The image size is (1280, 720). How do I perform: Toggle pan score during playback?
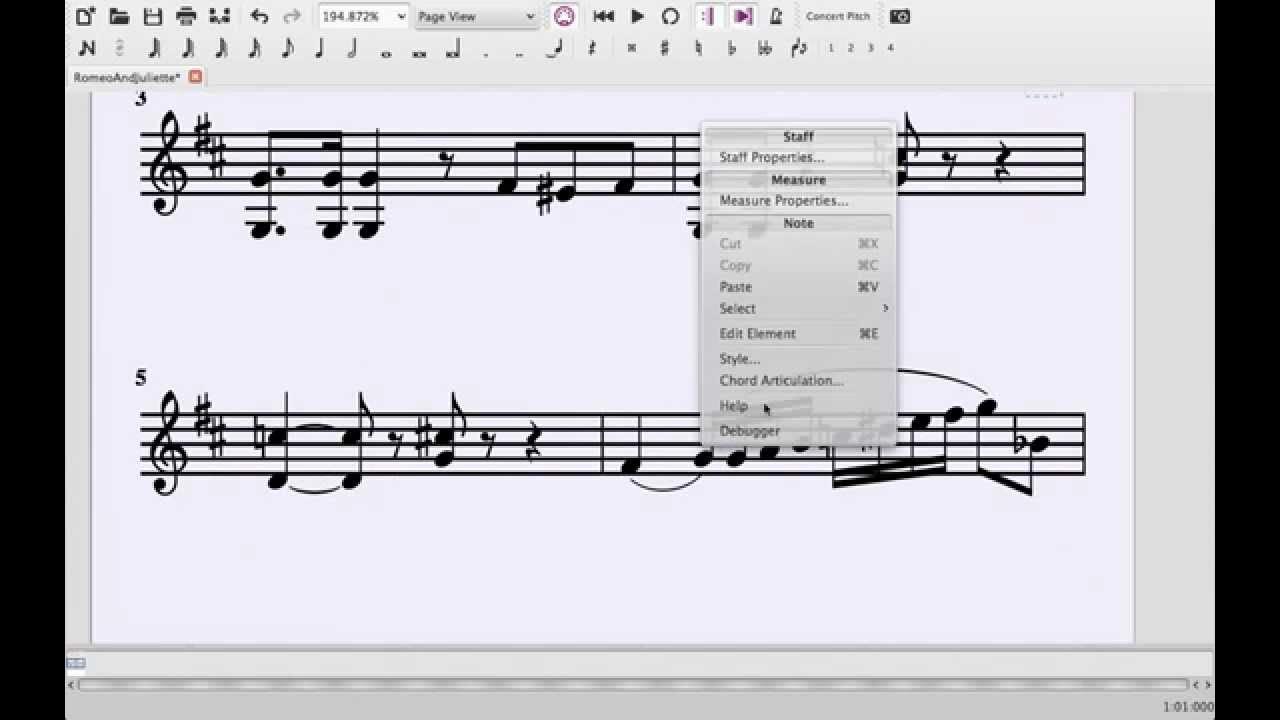[x=742, y=16]
